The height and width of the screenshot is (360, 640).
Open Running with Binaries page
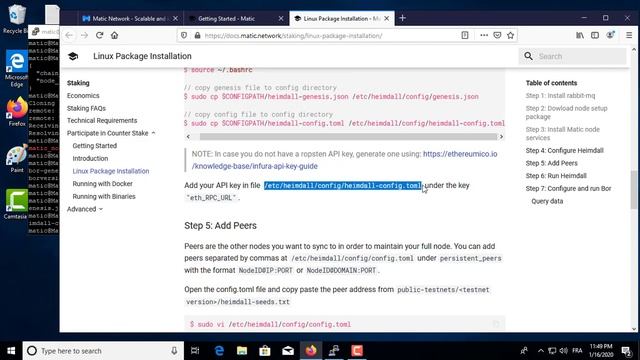click(x=104, y=196)
